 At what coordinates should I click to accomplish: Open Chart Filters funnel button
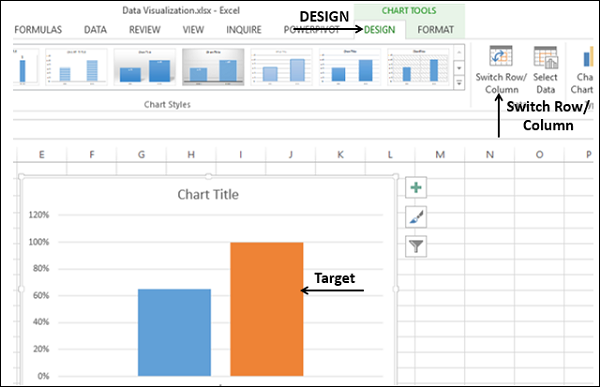[x=416, y=246]
